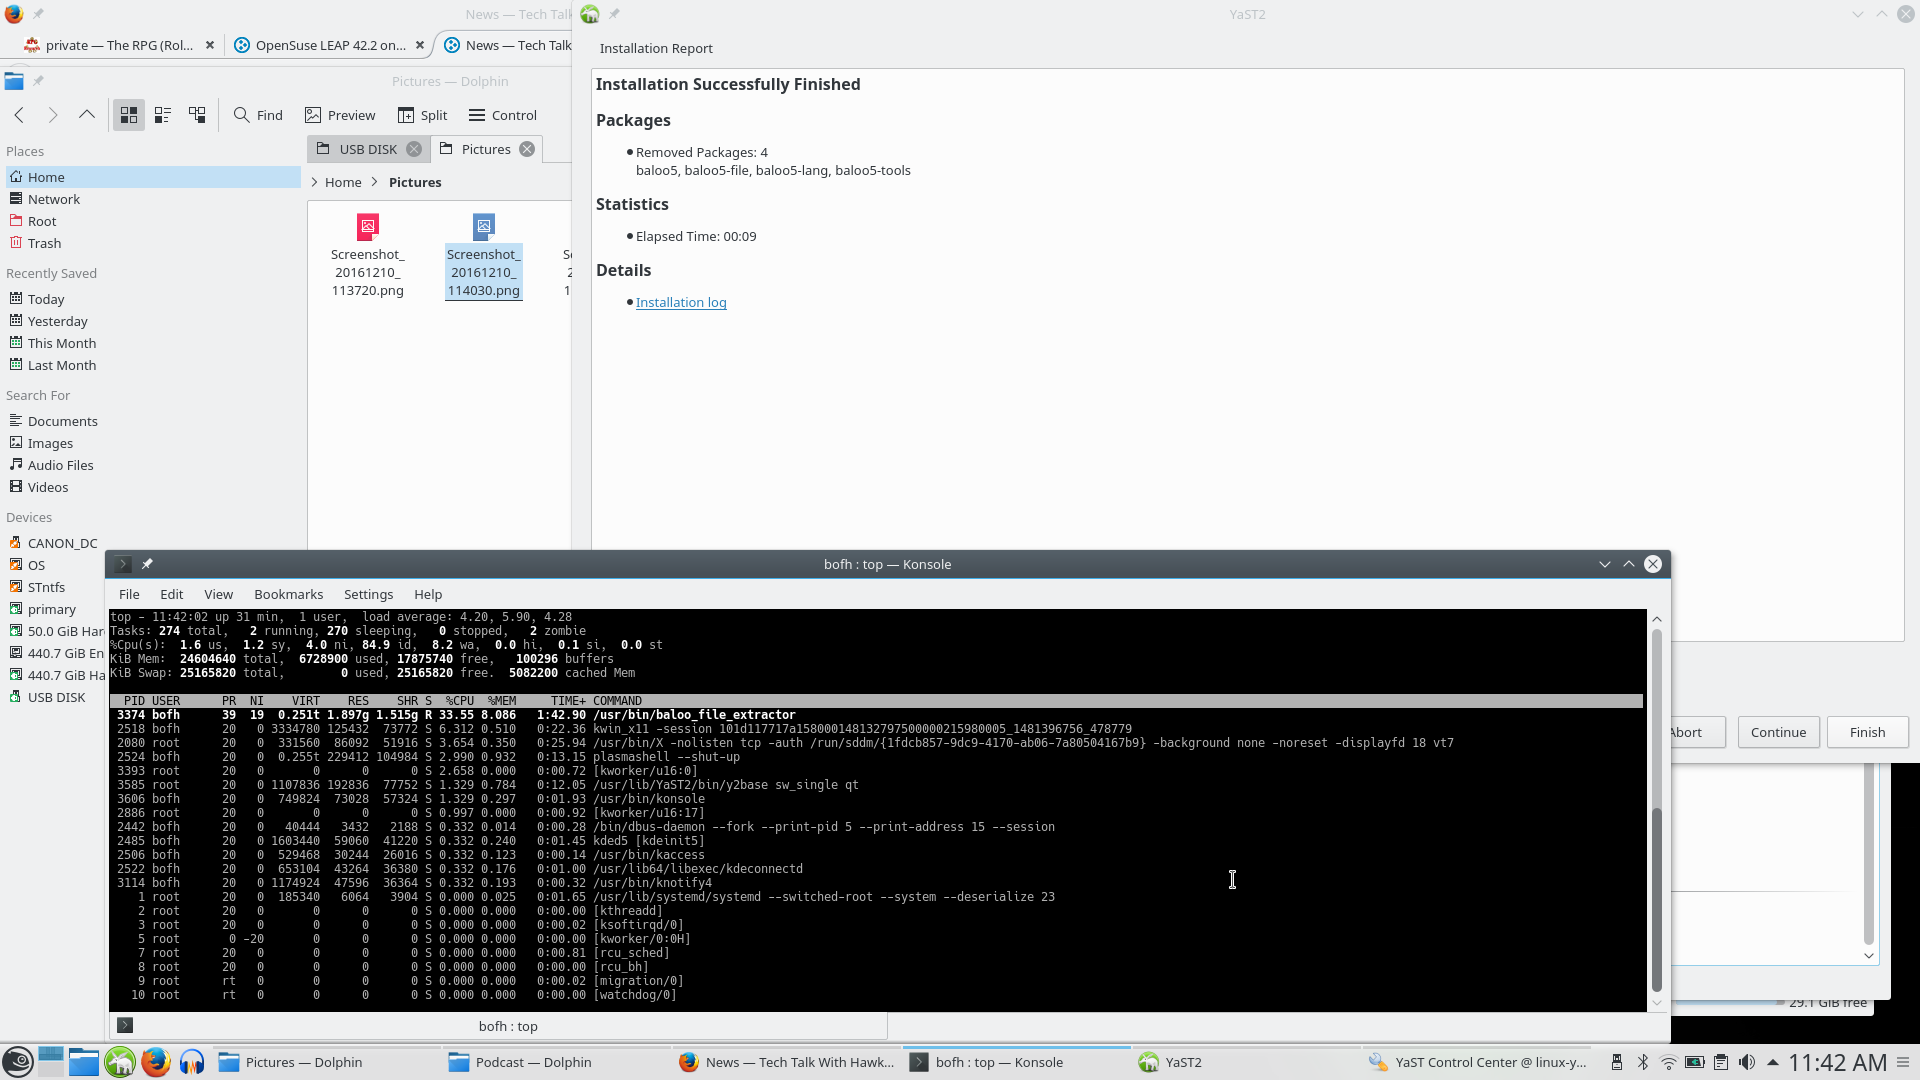Open Control menu in Dolphin

pos(503,115)
